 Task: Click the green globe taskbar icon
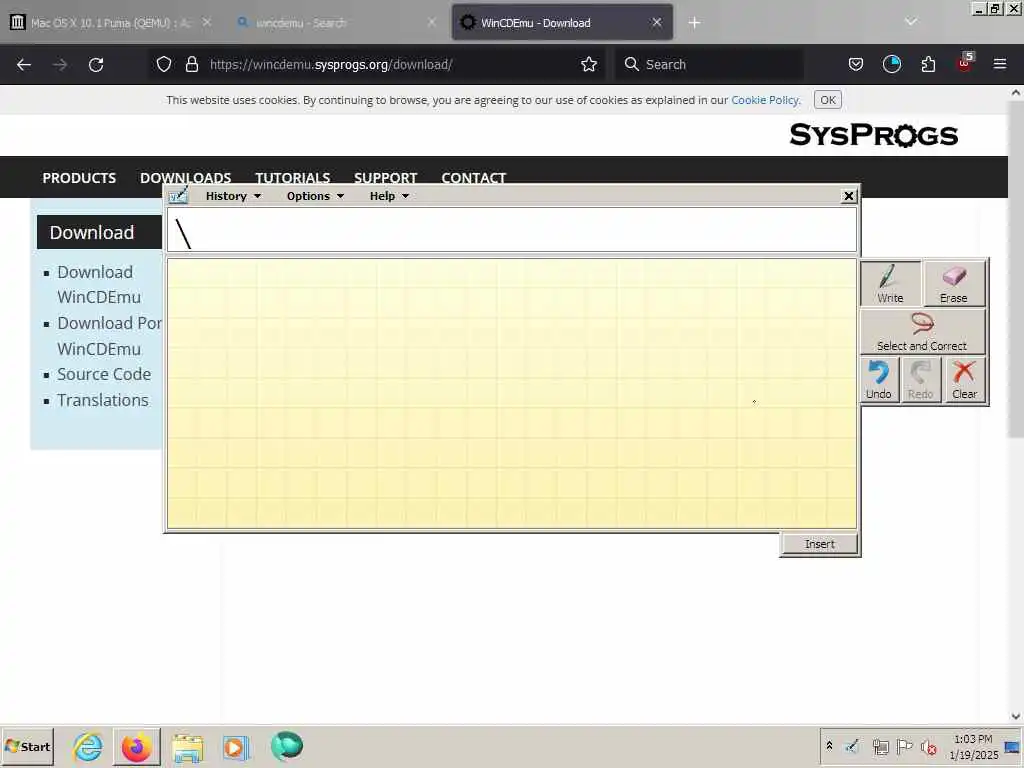coord(287,746)
